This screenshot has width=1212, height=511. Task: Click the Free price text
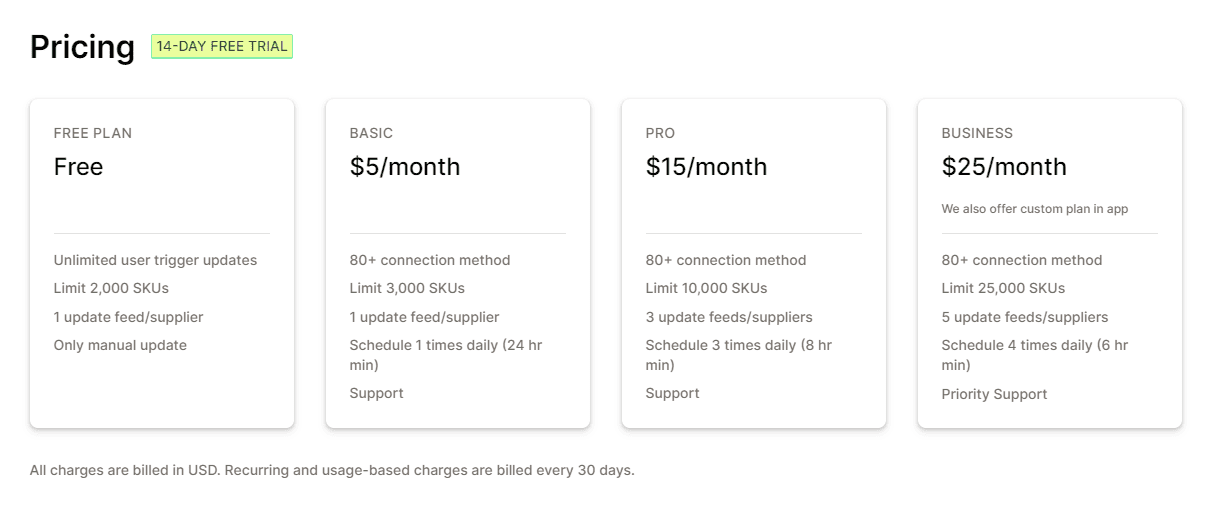(78, 167)
